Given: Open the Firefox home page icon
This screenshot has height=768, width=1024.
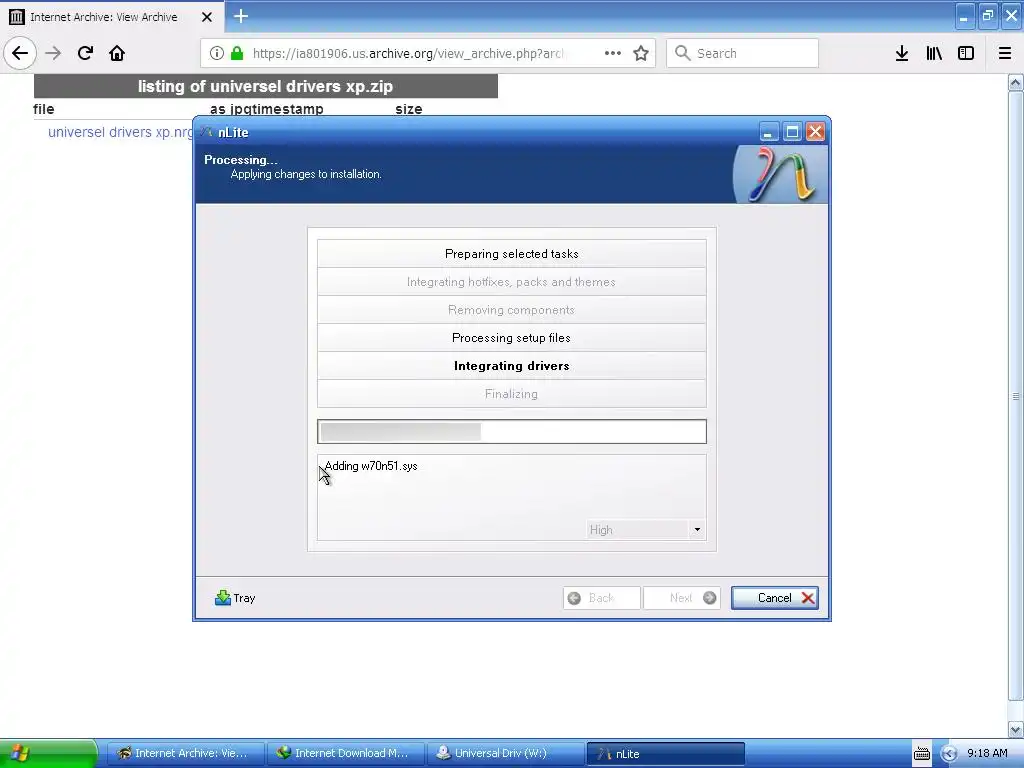Looking at the screenshot, I should point(117,53).
